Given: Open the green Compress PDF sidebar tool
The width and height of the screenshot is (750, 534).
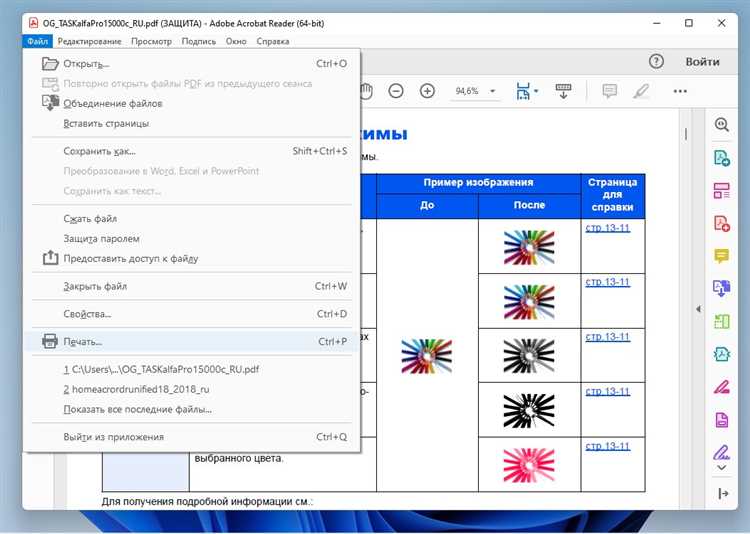Looking at the screenshot, I should pos(721,321).
